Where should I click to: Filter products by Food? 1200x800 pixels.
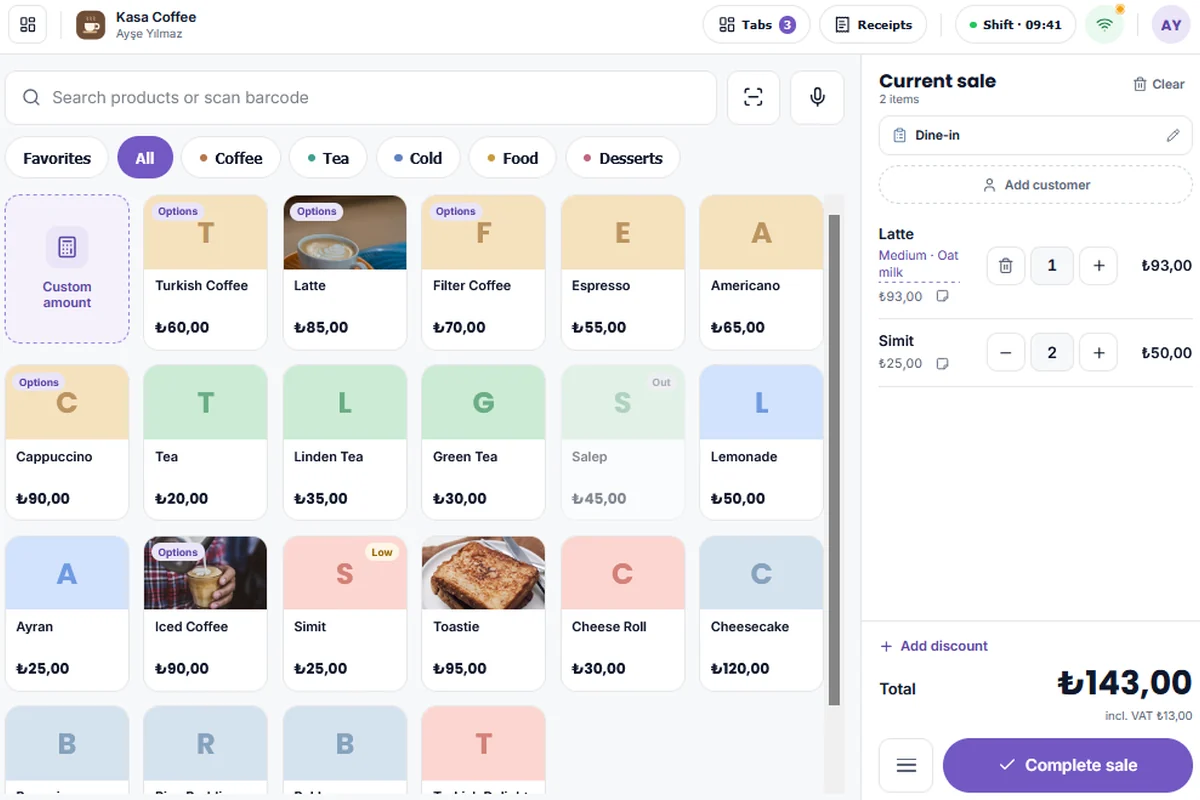pos(512,158)
